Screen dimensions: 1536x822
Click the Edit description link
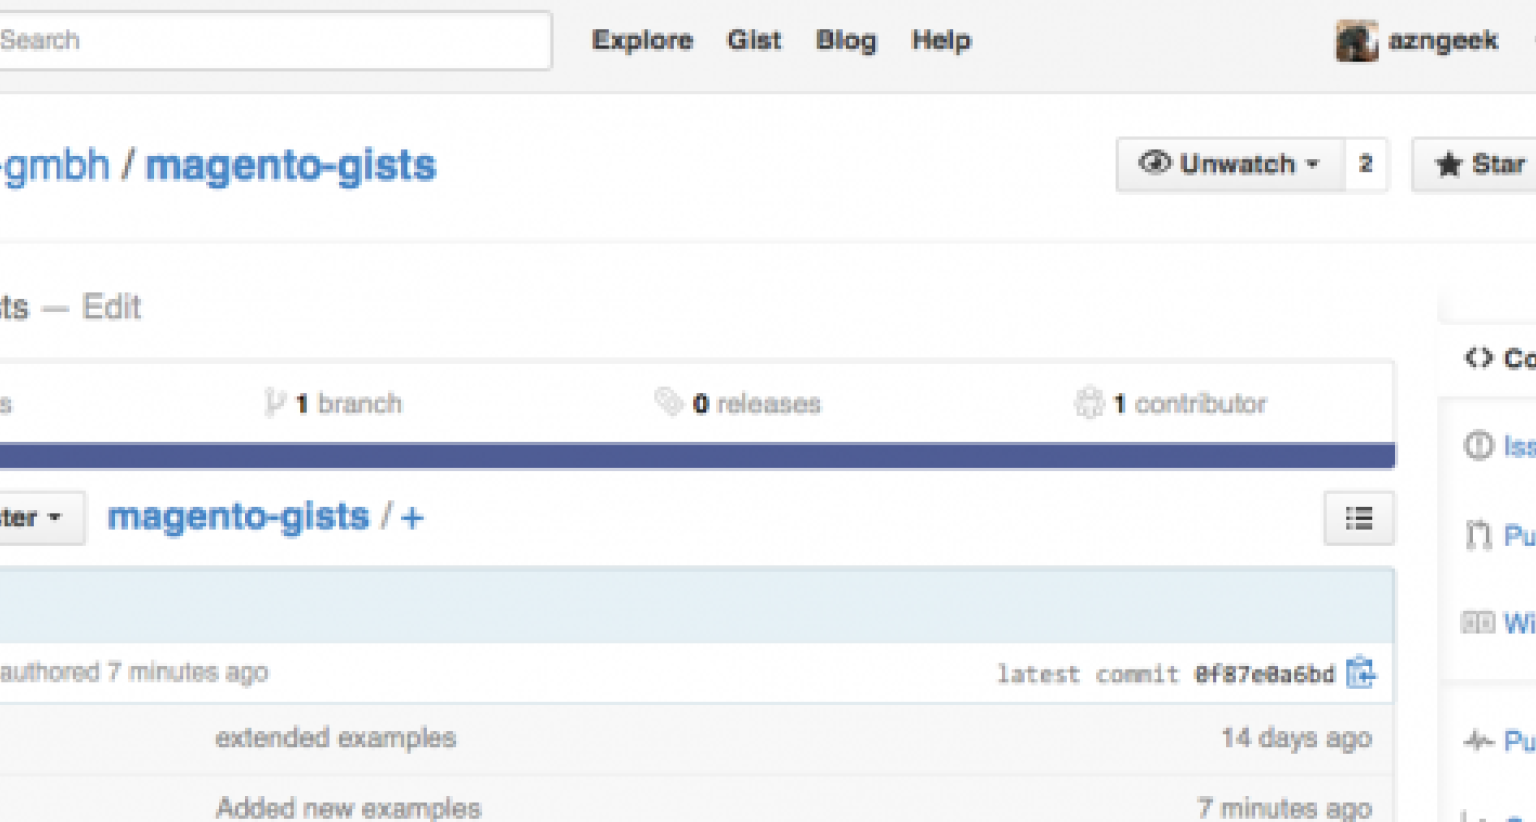[112, 307]
